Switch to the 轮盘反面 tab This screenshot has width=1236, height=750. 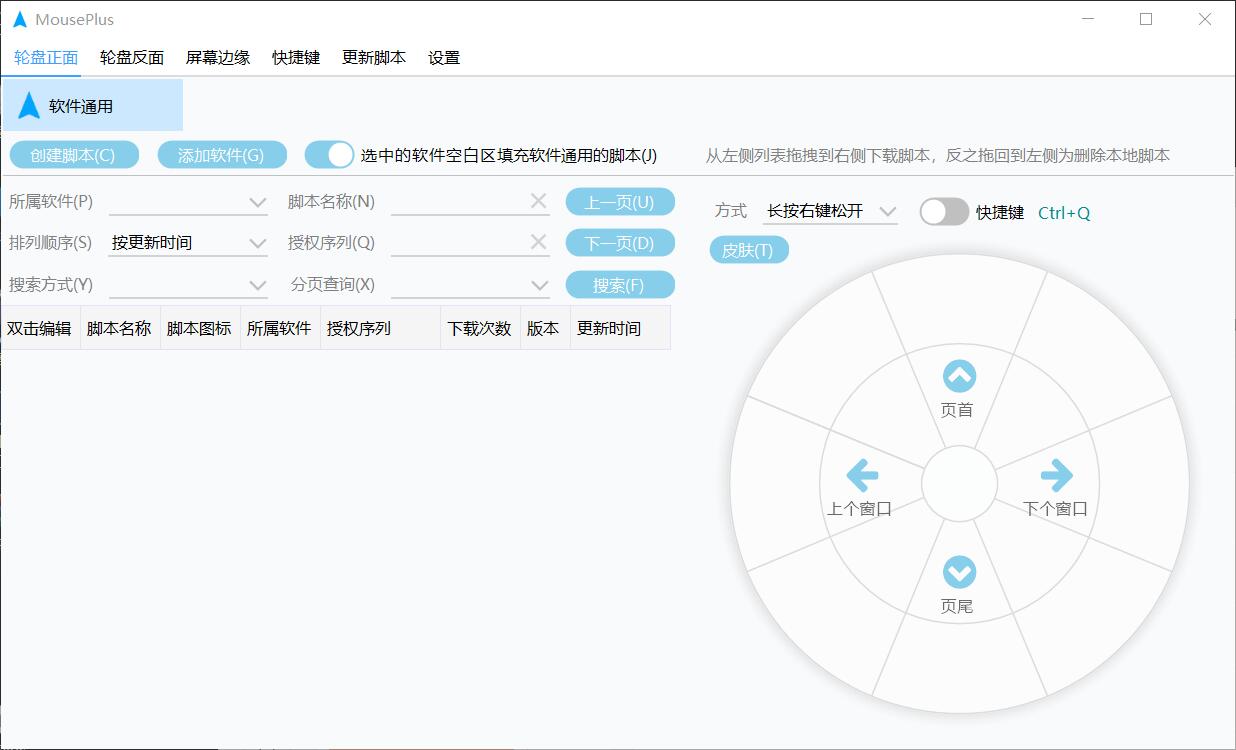132,58
